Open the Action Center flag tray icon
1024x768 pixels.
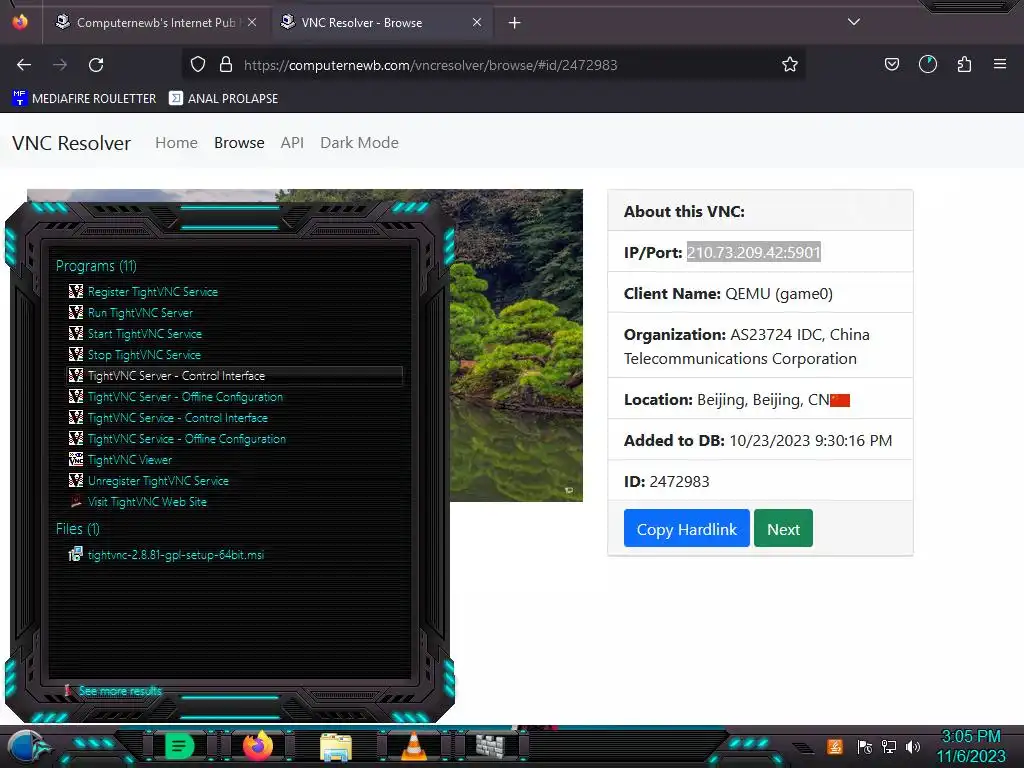click(864, 746)
